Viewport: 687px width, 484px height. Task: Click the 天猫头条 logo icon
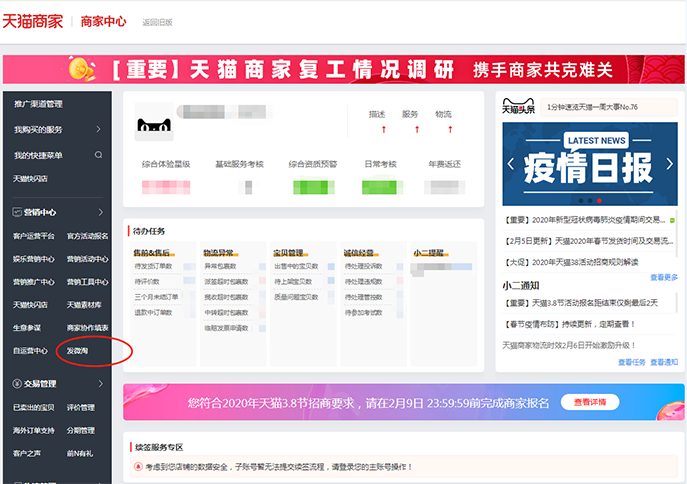coord(520,107)
